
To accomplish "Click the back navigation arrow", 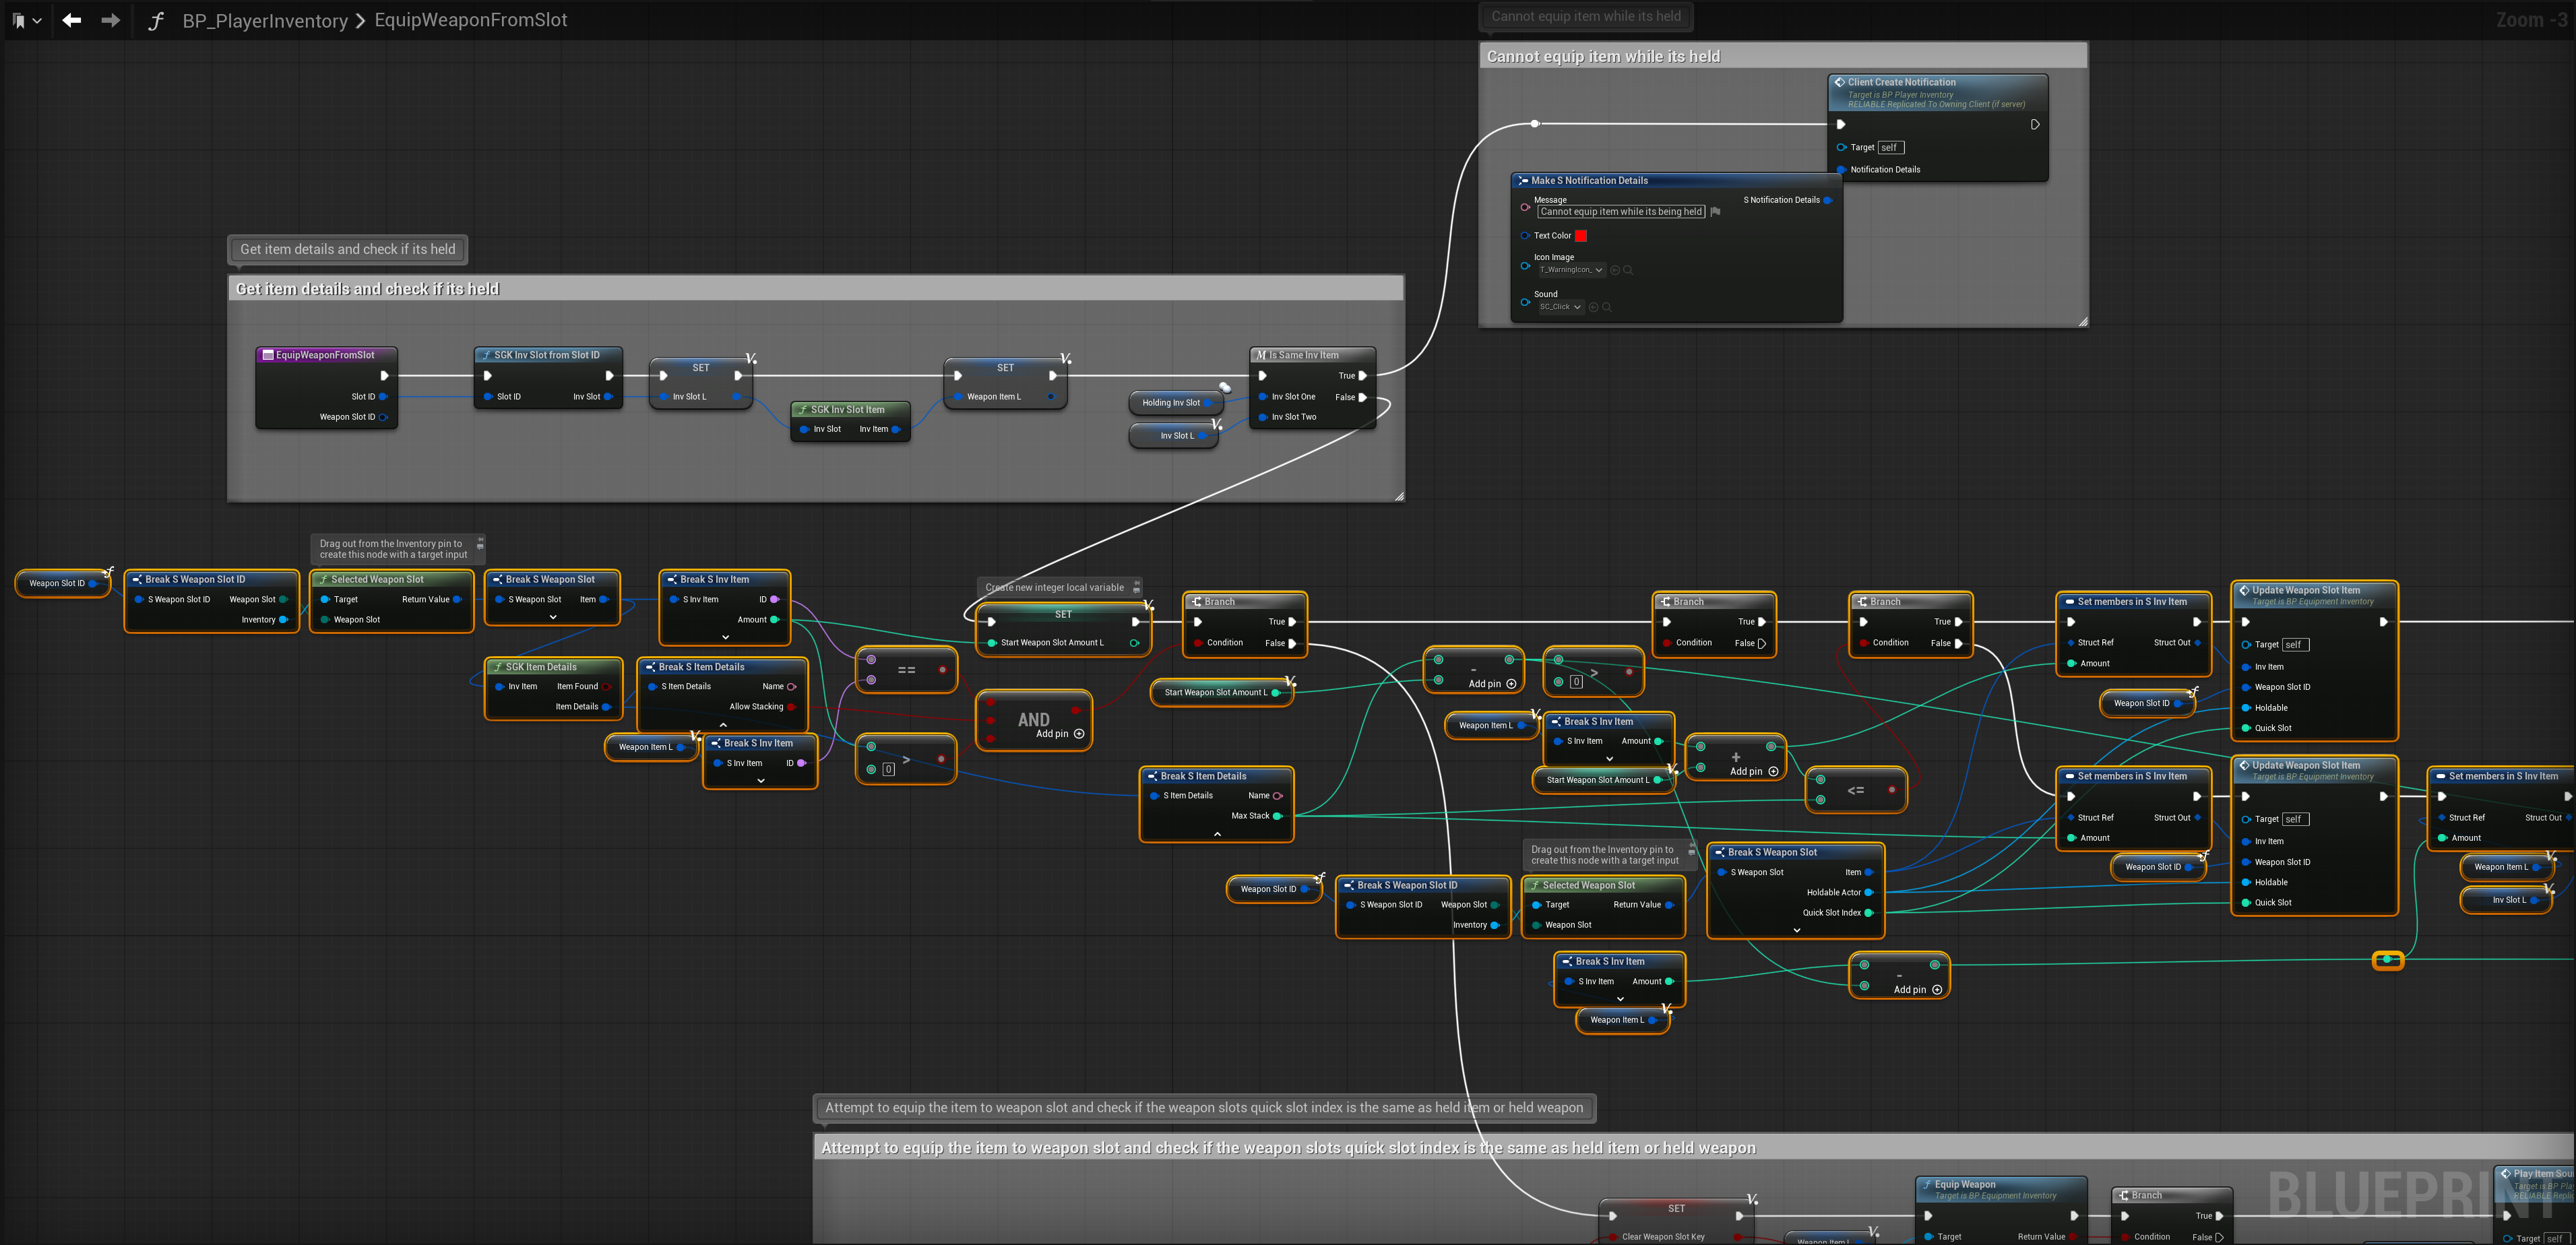I will (x=71, y=20).
